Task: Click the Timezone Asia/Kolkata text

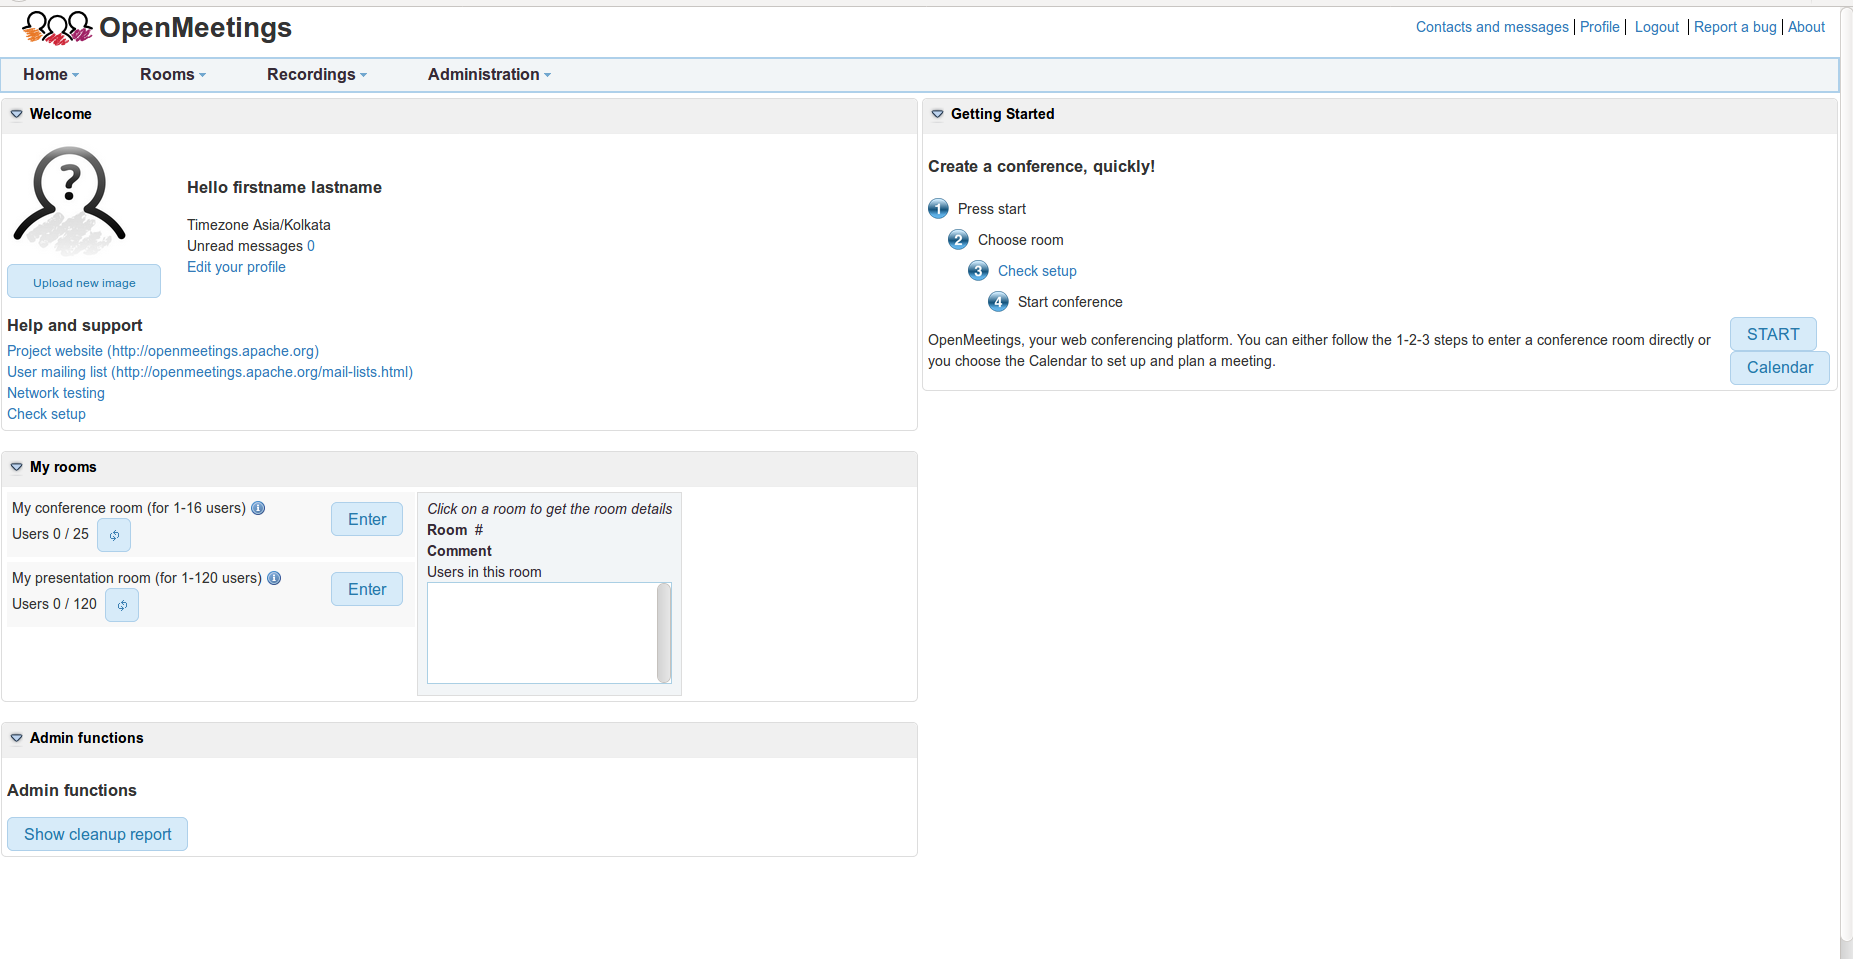Action: point(259,225)
